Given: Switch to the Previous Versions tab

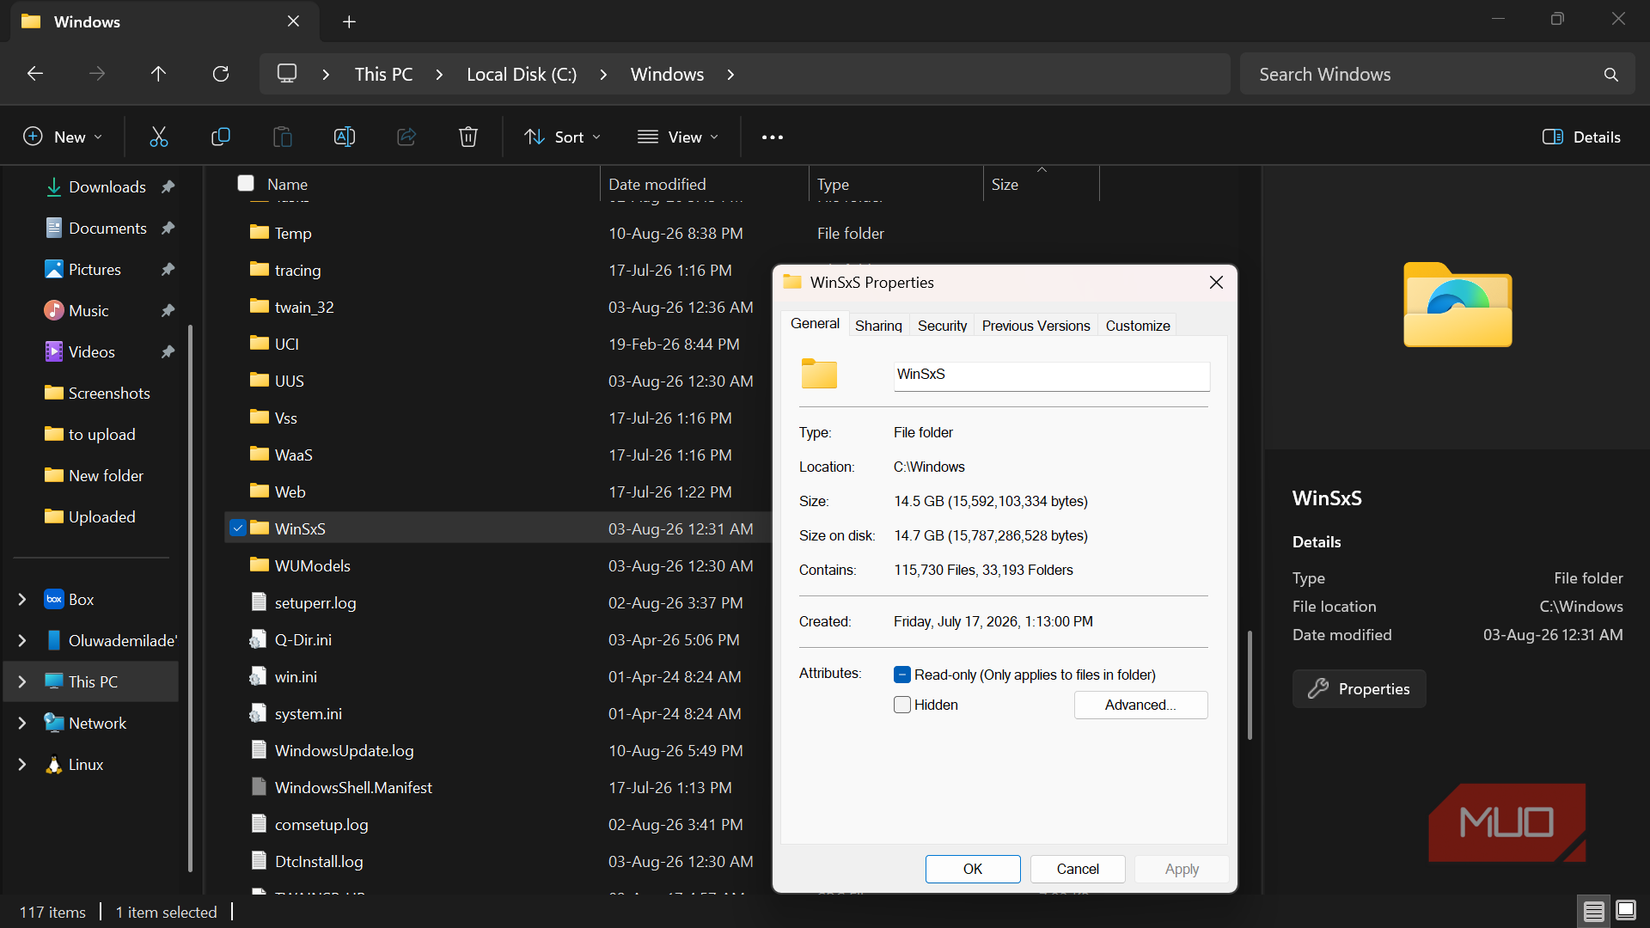Looking at the screenshot, I should [x=1036, y=326].
